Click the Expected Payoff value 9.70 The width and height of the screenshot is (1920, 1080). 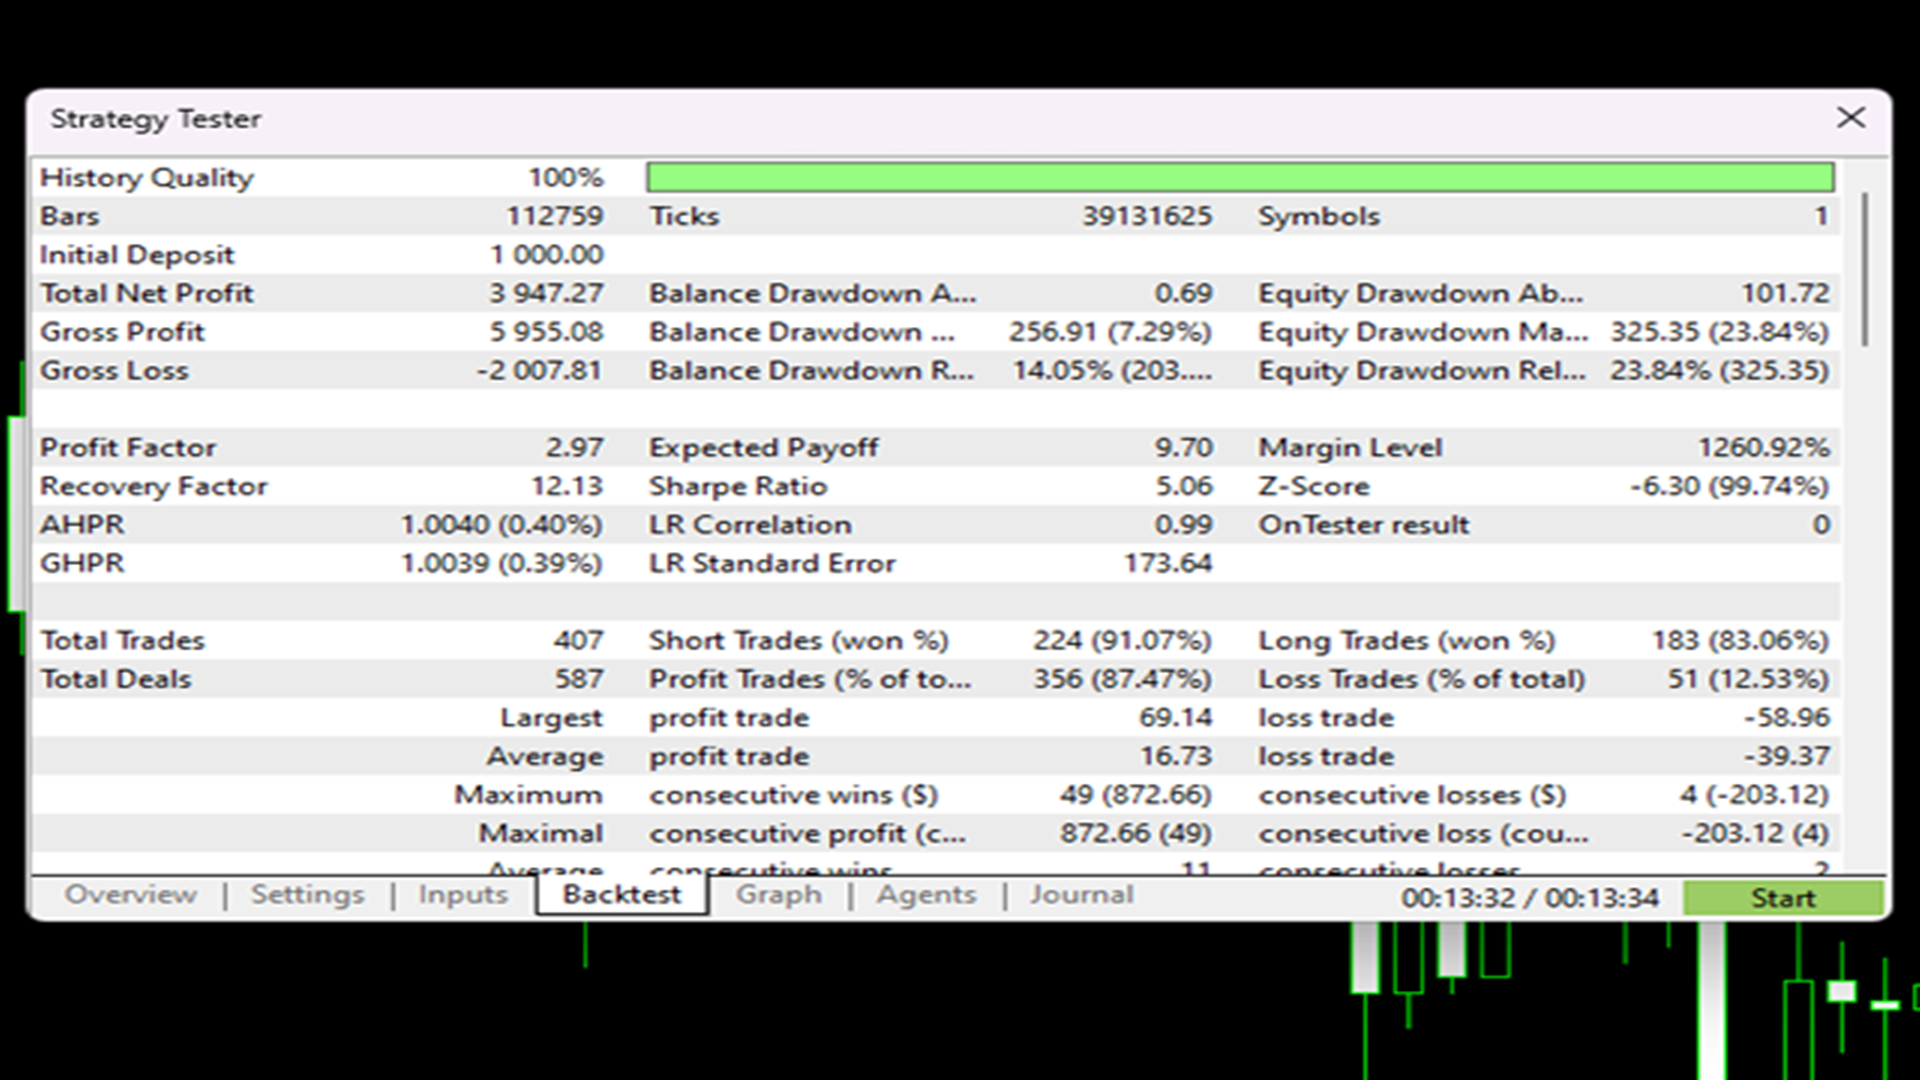pyautogui.click(x=1184, y=447)
